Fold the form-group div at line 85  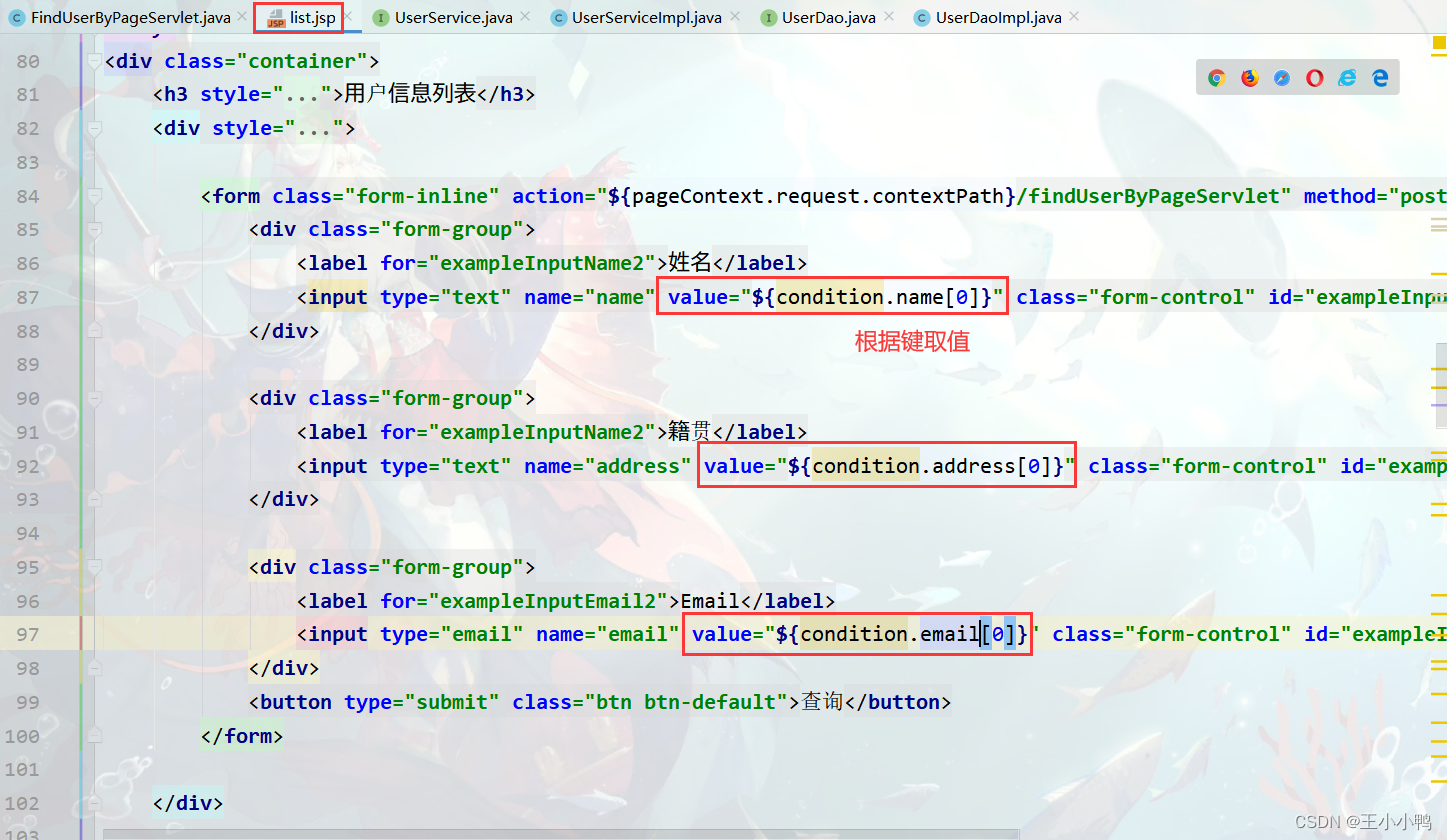(x=95, y=229)
